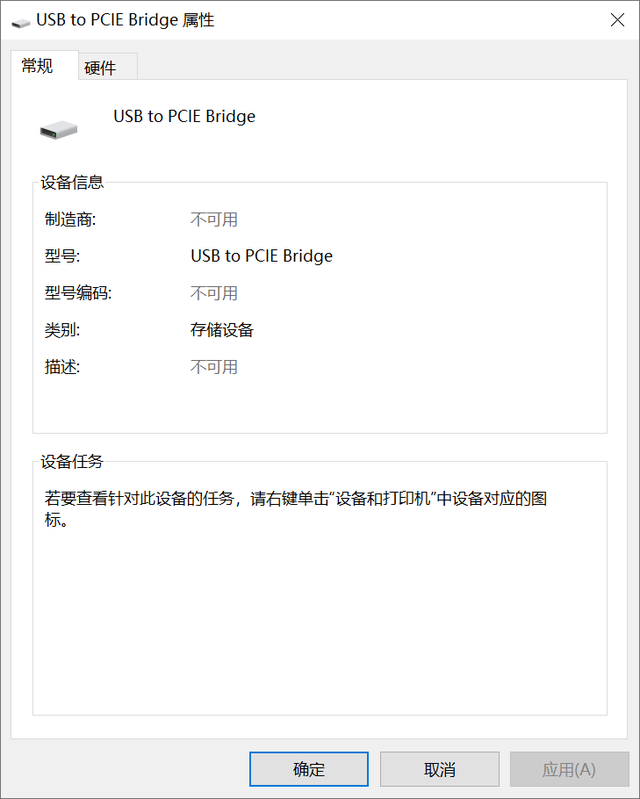Viewport: 640px width, 799px height.
Task: Switch to the 硬件 tab
Action: [100, 67]
